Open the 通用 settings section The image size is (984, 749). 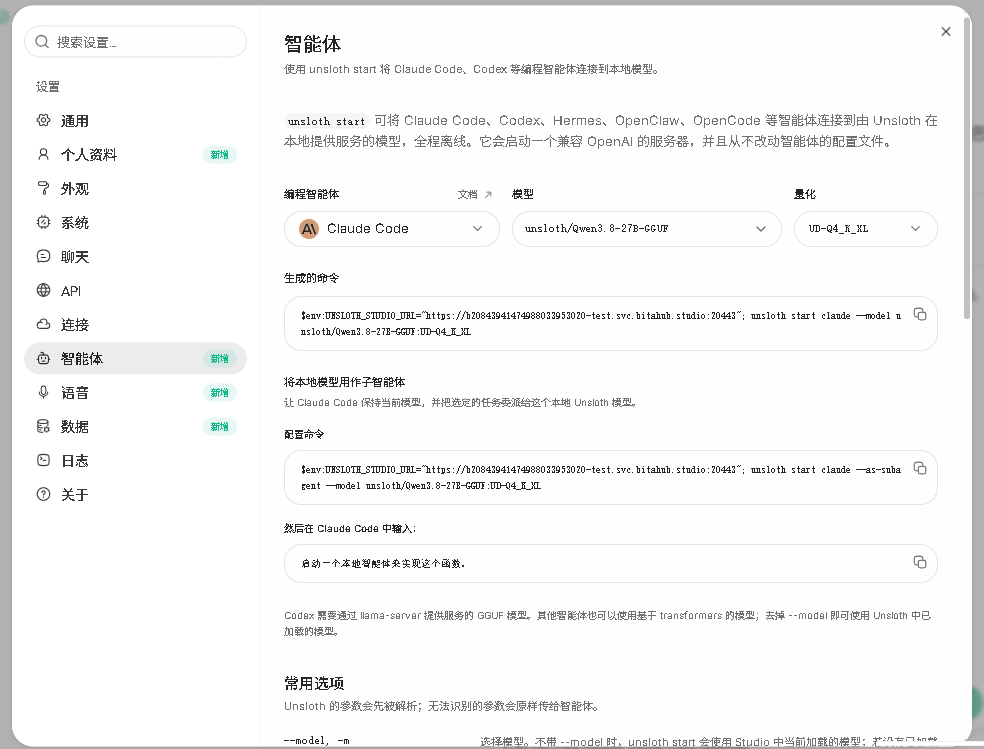[135, 120]
